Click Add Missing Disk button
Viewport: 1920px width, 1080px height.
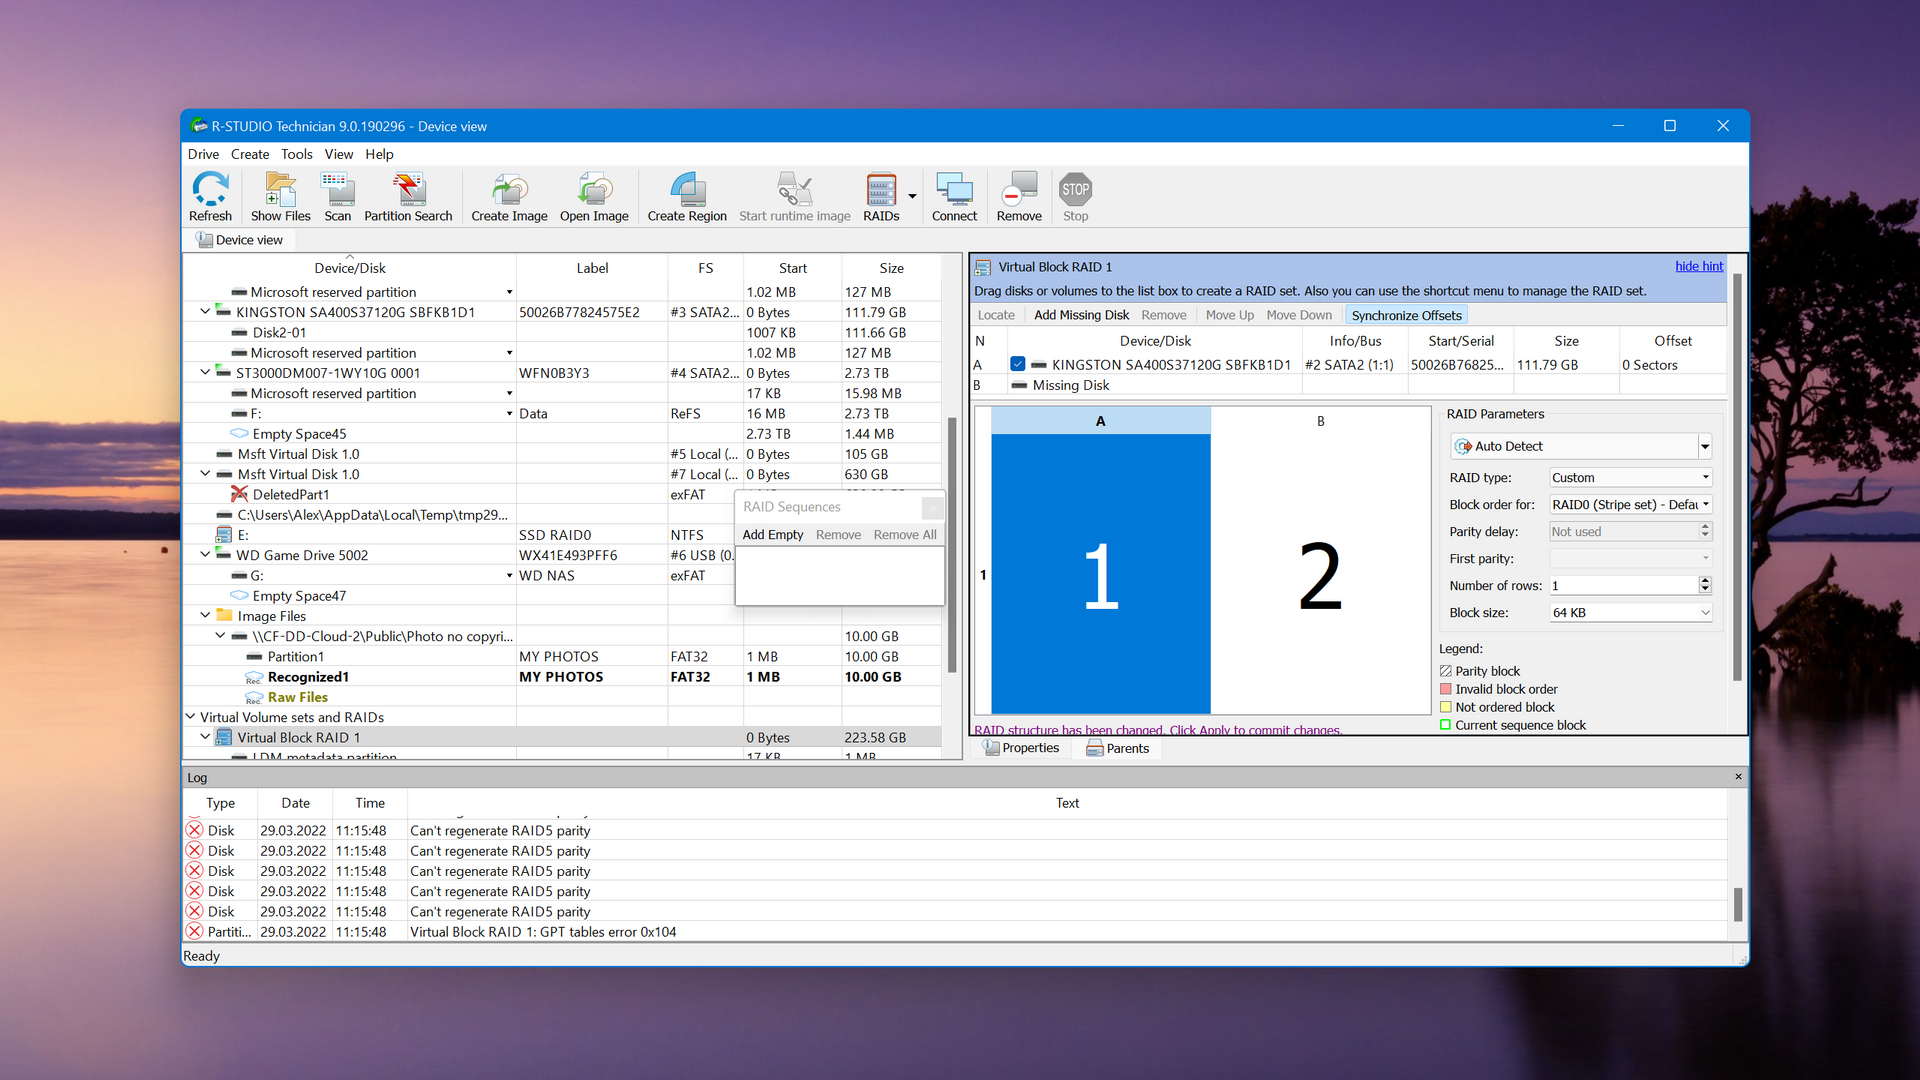coord(1080,315)
